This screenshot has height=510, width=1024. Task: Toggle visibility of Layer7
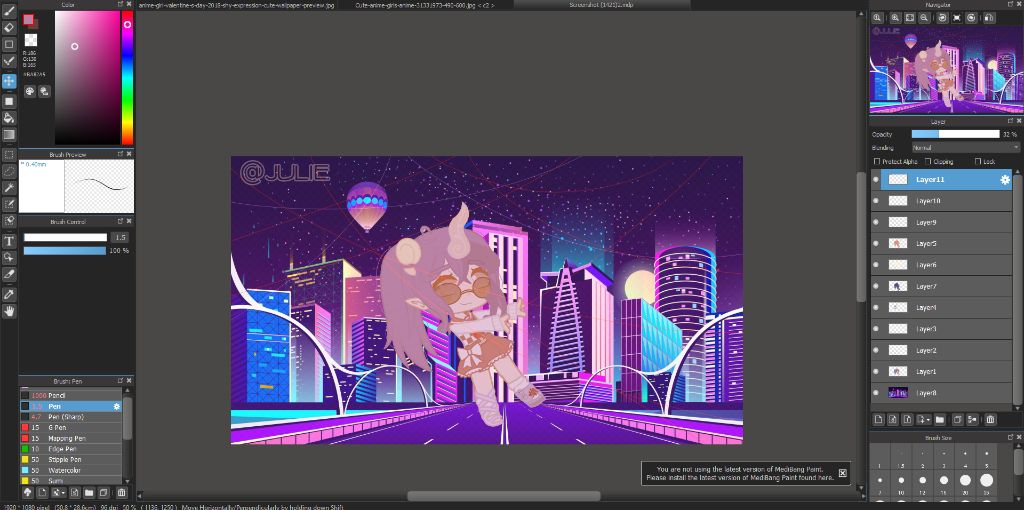tap(876, 286)
